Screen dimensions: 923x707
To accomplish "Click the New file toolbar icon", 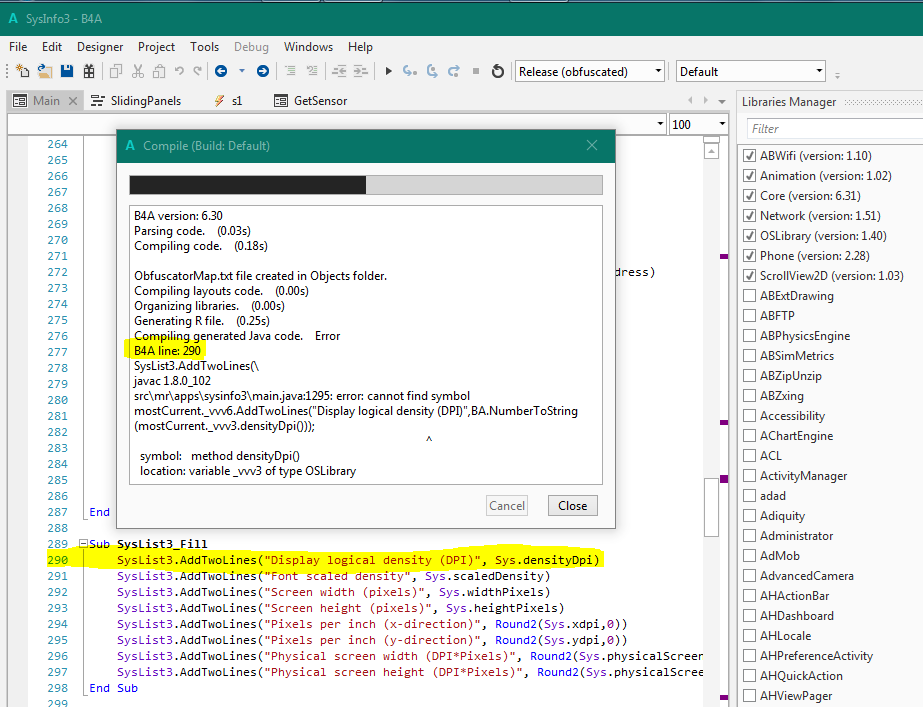I will point(23,71).
